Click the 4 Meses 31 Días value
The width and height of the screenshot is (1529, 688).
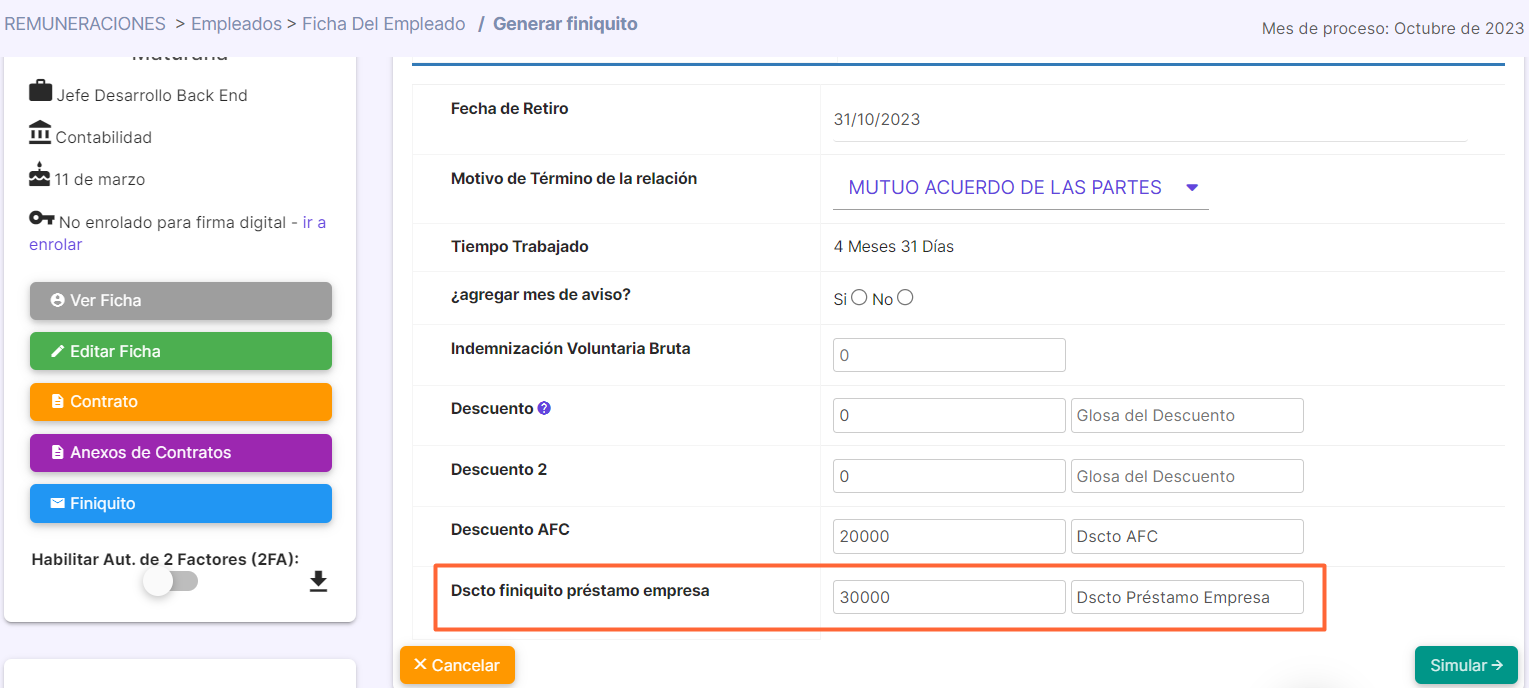point(894,246)
